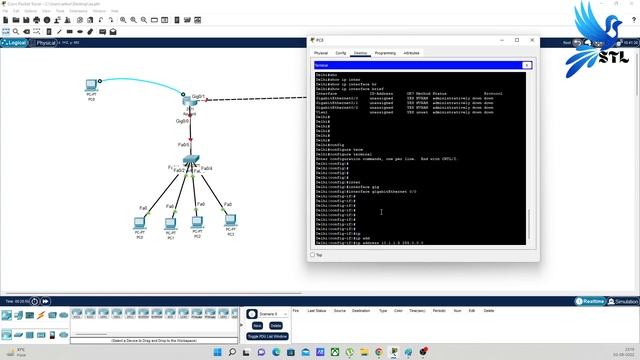The height and width of the screenshot is (360, 640).
Task: Open the Config tab in PC window
Action: 341,53
